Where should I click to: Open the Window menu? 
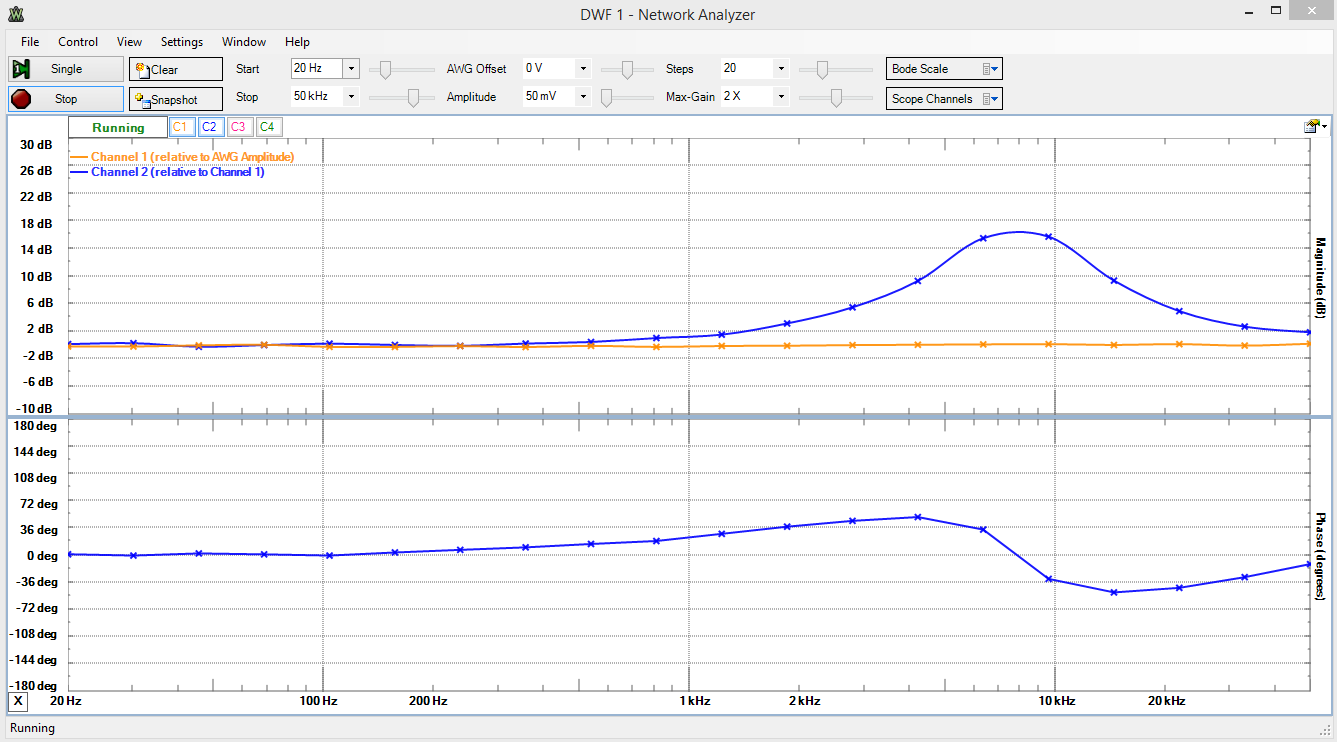point(244,42)
